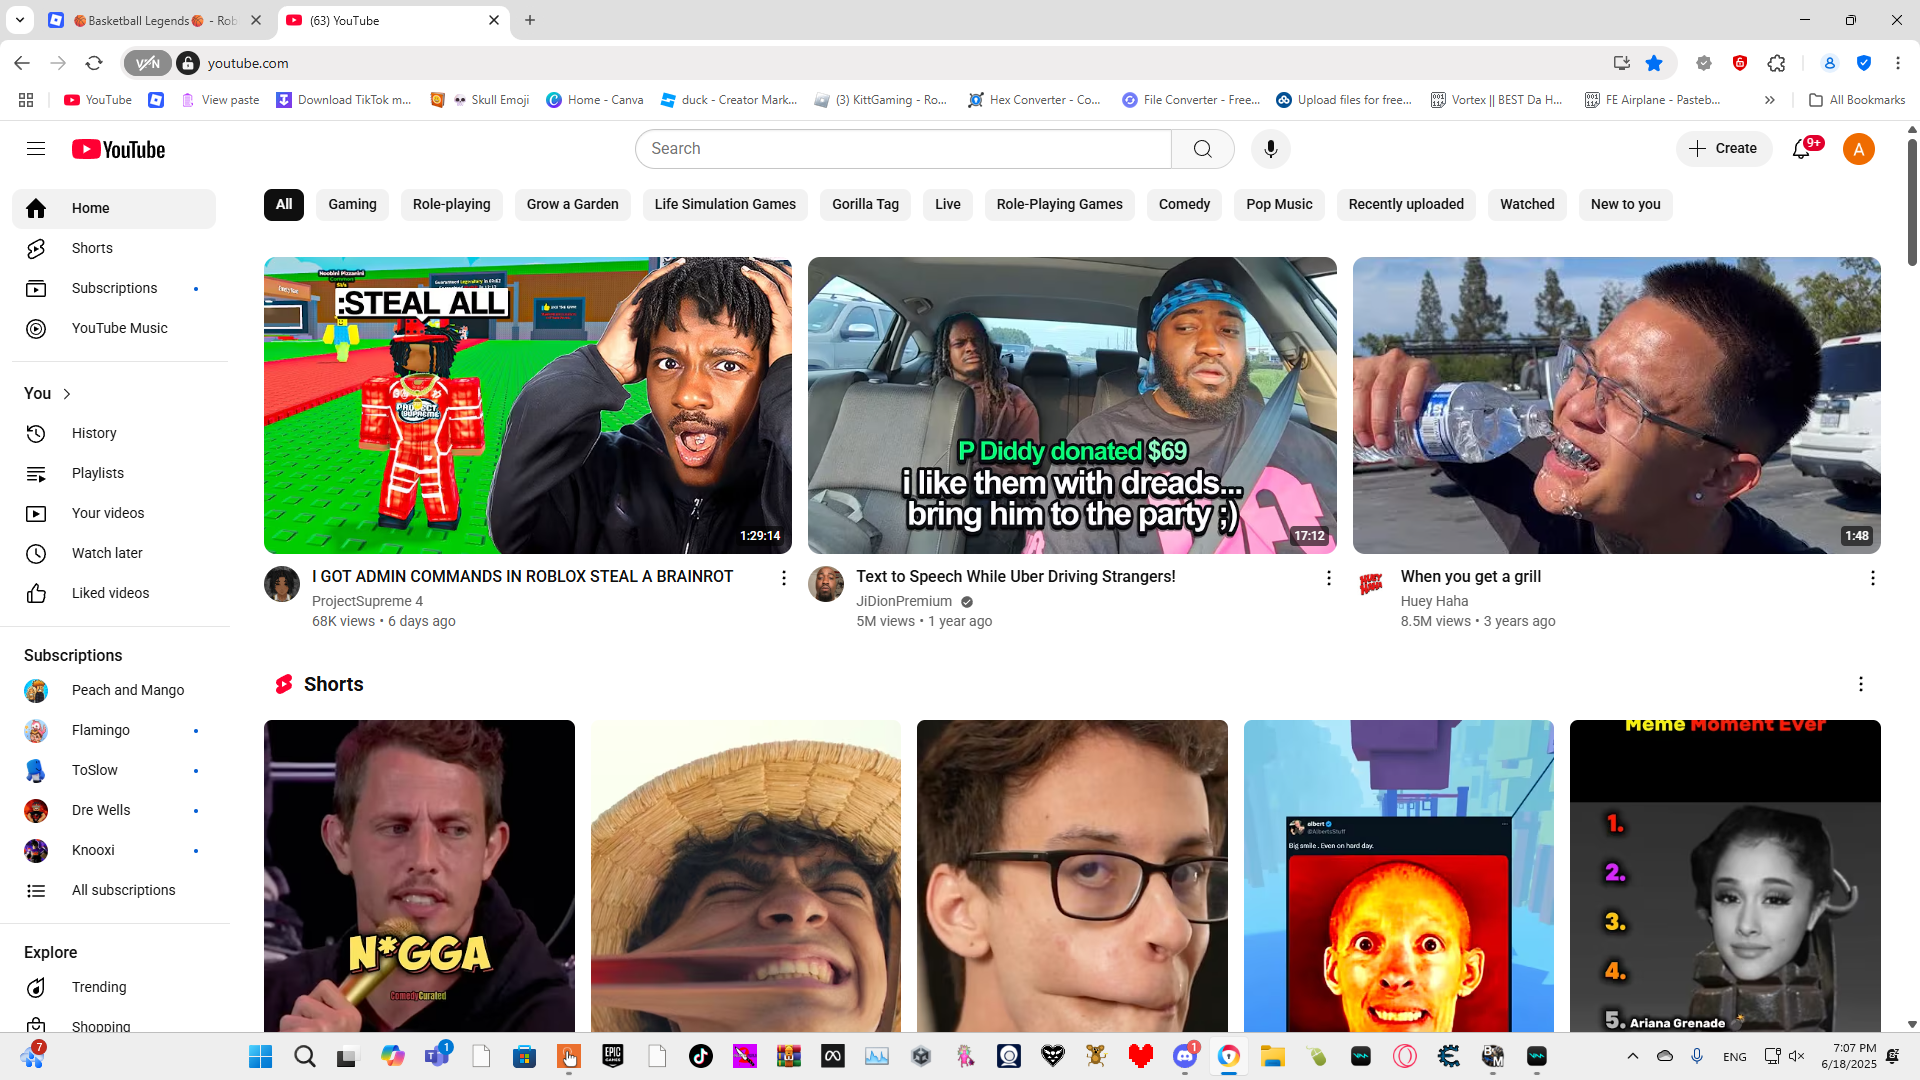Click the search magnifier button
This screenshot has height=1080, width=1920.
tap(1202, 149)
